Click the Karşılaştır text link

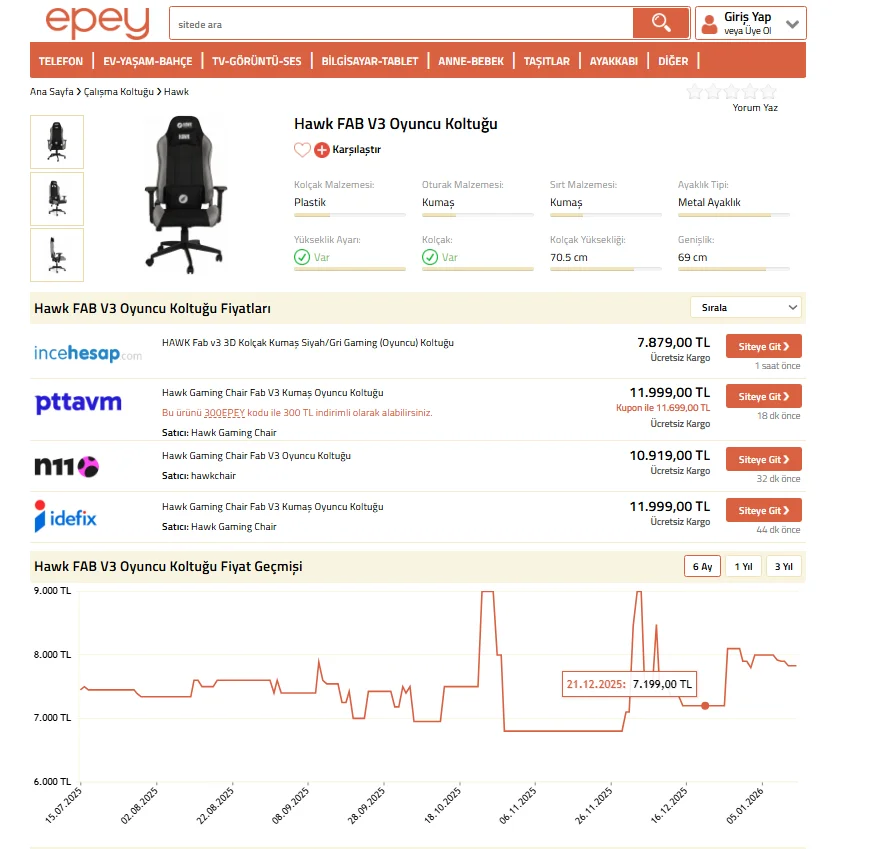click(x=356, y=149)
